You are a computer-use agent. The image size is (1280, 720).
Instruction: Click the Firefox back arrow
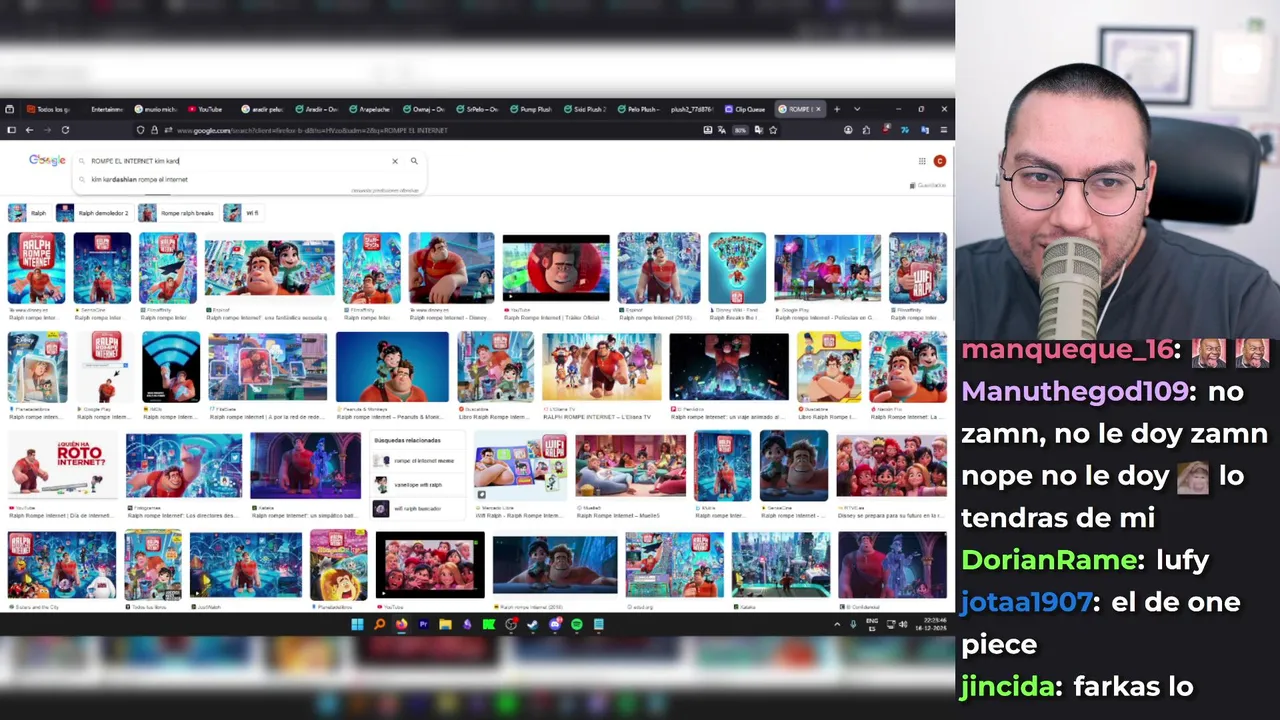(29, 130)
